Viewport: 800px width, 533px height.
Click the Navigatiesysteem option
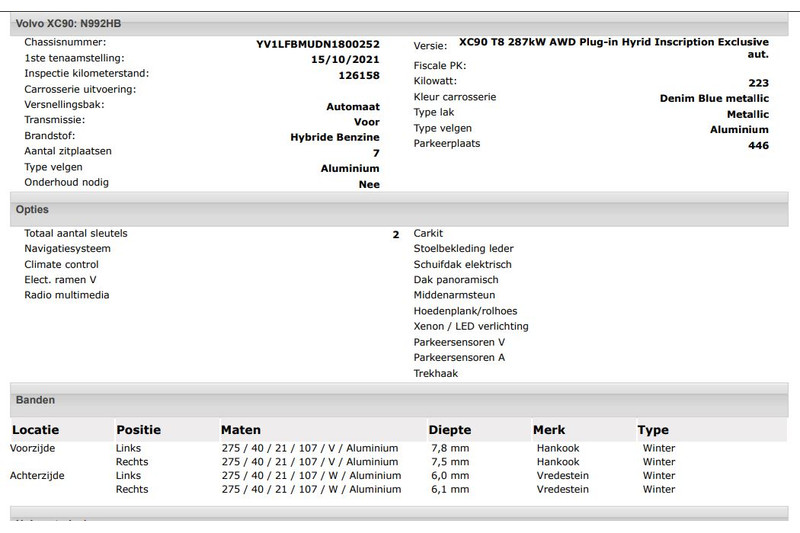coord(67,249)
